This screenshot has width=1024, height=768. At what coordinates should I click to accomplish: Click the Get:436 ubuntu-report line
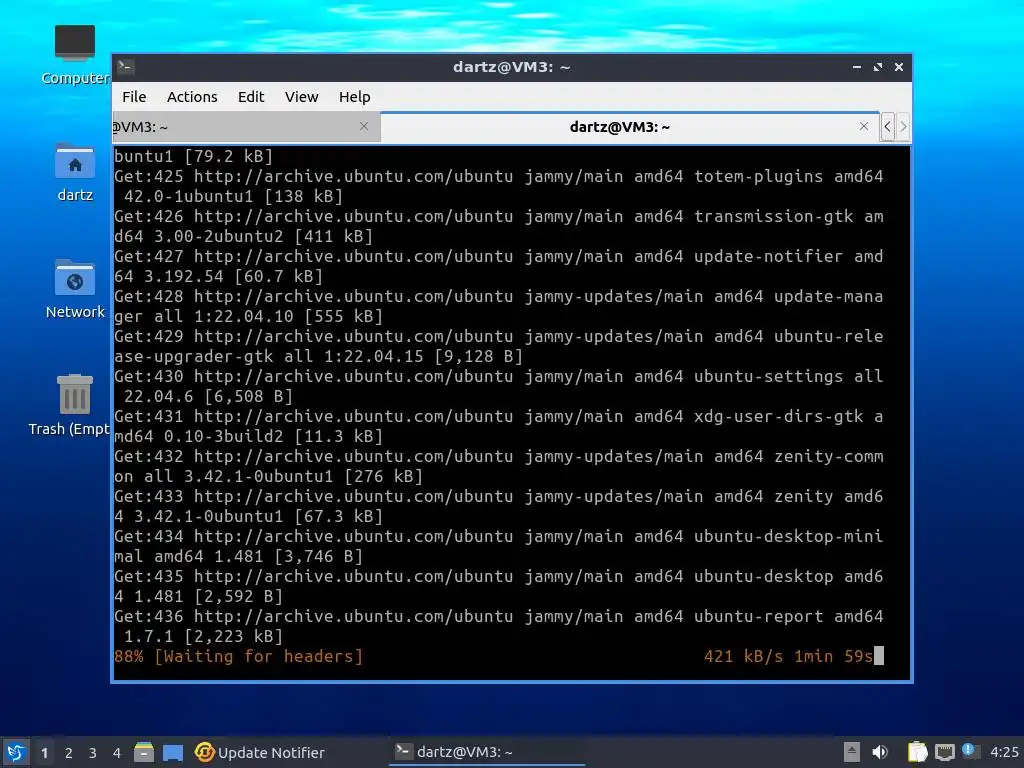point(499,626)
